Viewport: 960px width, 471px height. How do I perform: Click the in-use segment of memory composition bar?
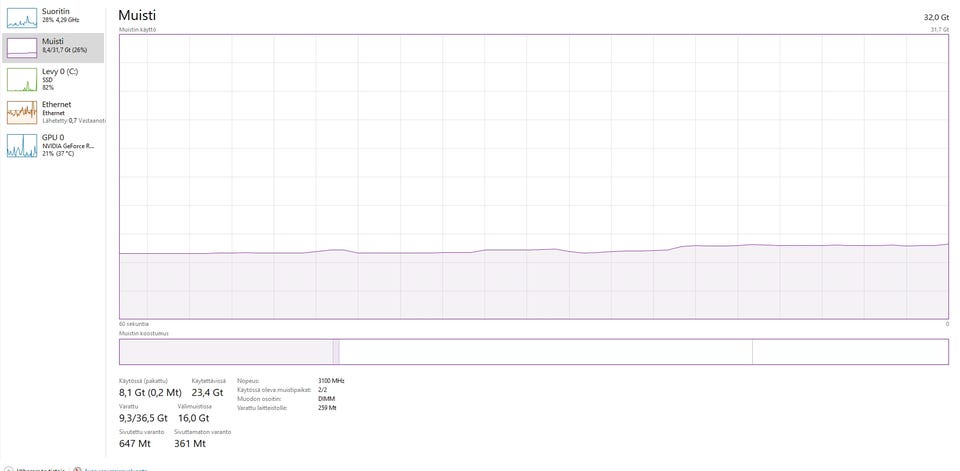(x=226, y=352)
